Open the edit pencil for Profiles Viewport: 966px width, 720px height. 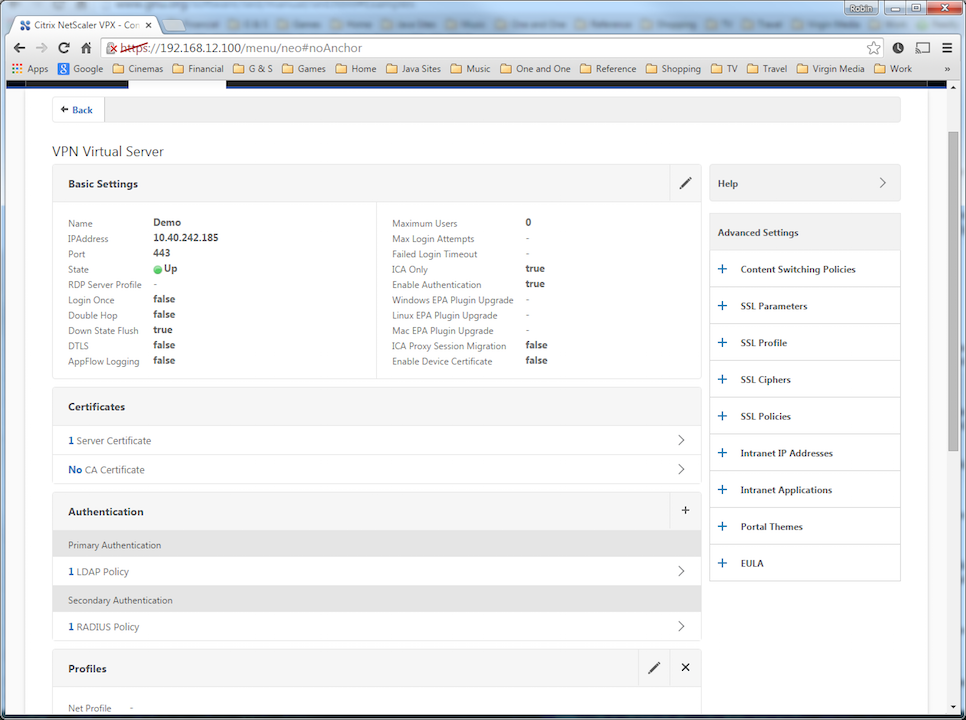pos(653,667)
